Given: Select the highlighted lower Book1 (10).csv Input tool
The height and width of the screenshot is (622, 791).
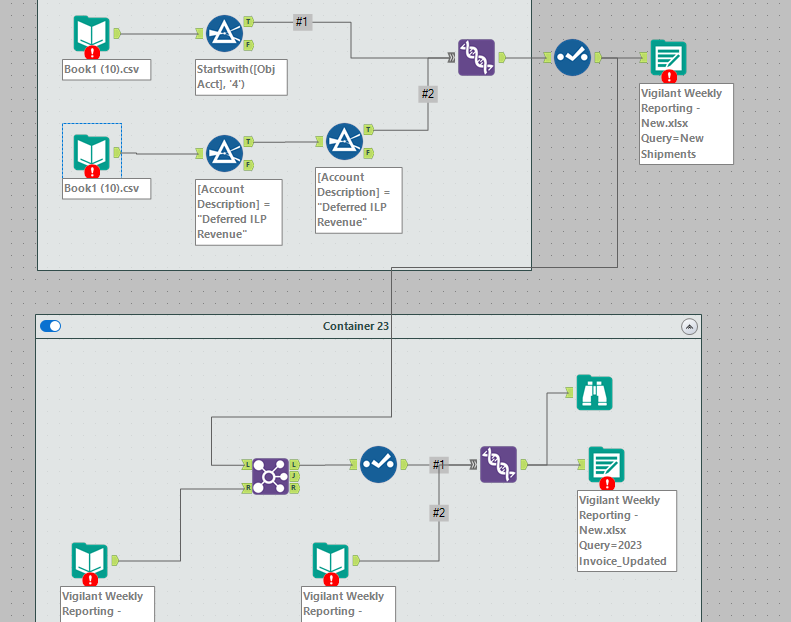Looking at the screenshot, I should 91,153.
